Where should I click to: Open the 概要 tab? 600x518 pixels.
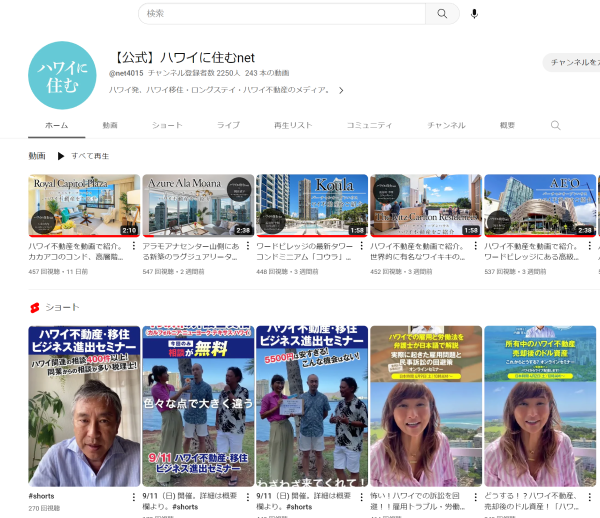[507, 125]
